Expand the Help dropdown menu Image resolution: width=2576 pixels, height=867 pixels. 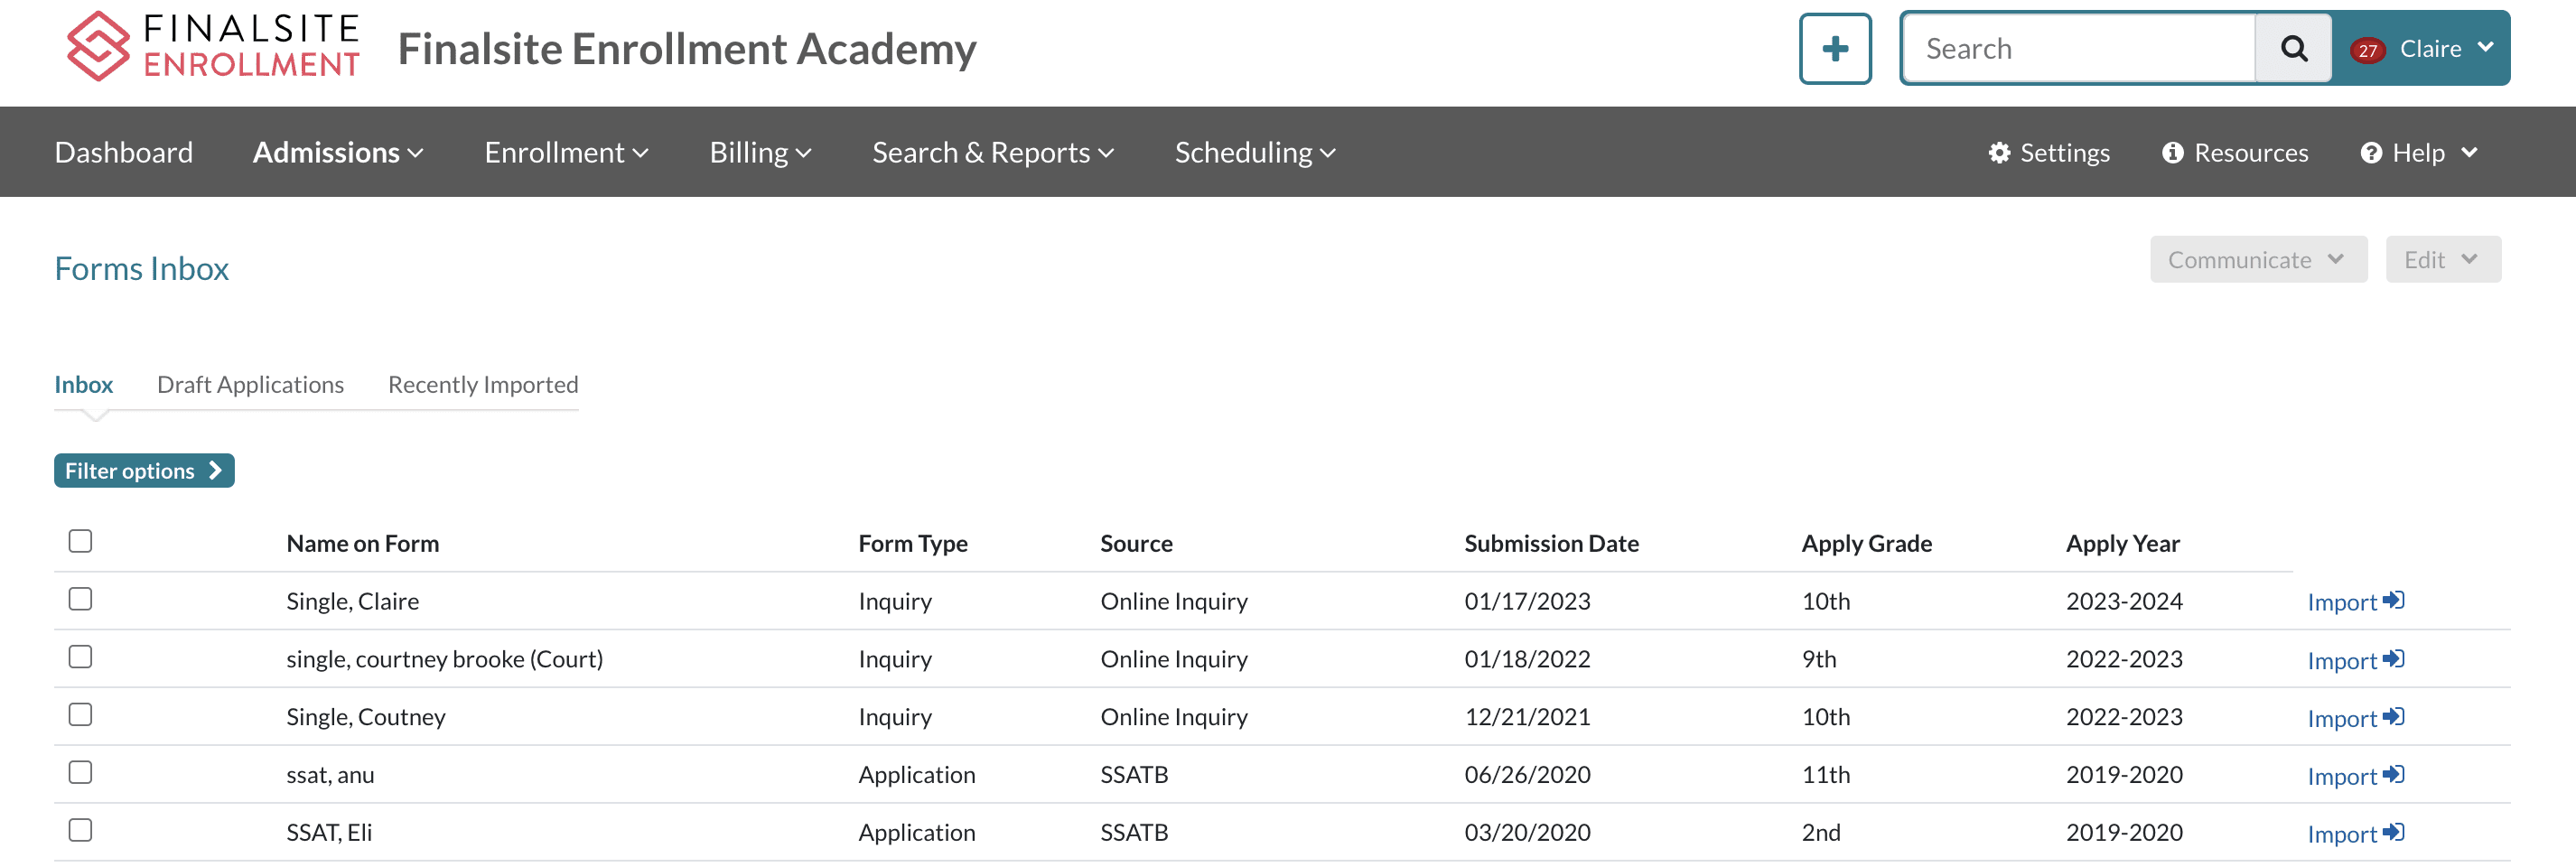pyautogui.click(x=2418, y=153)
